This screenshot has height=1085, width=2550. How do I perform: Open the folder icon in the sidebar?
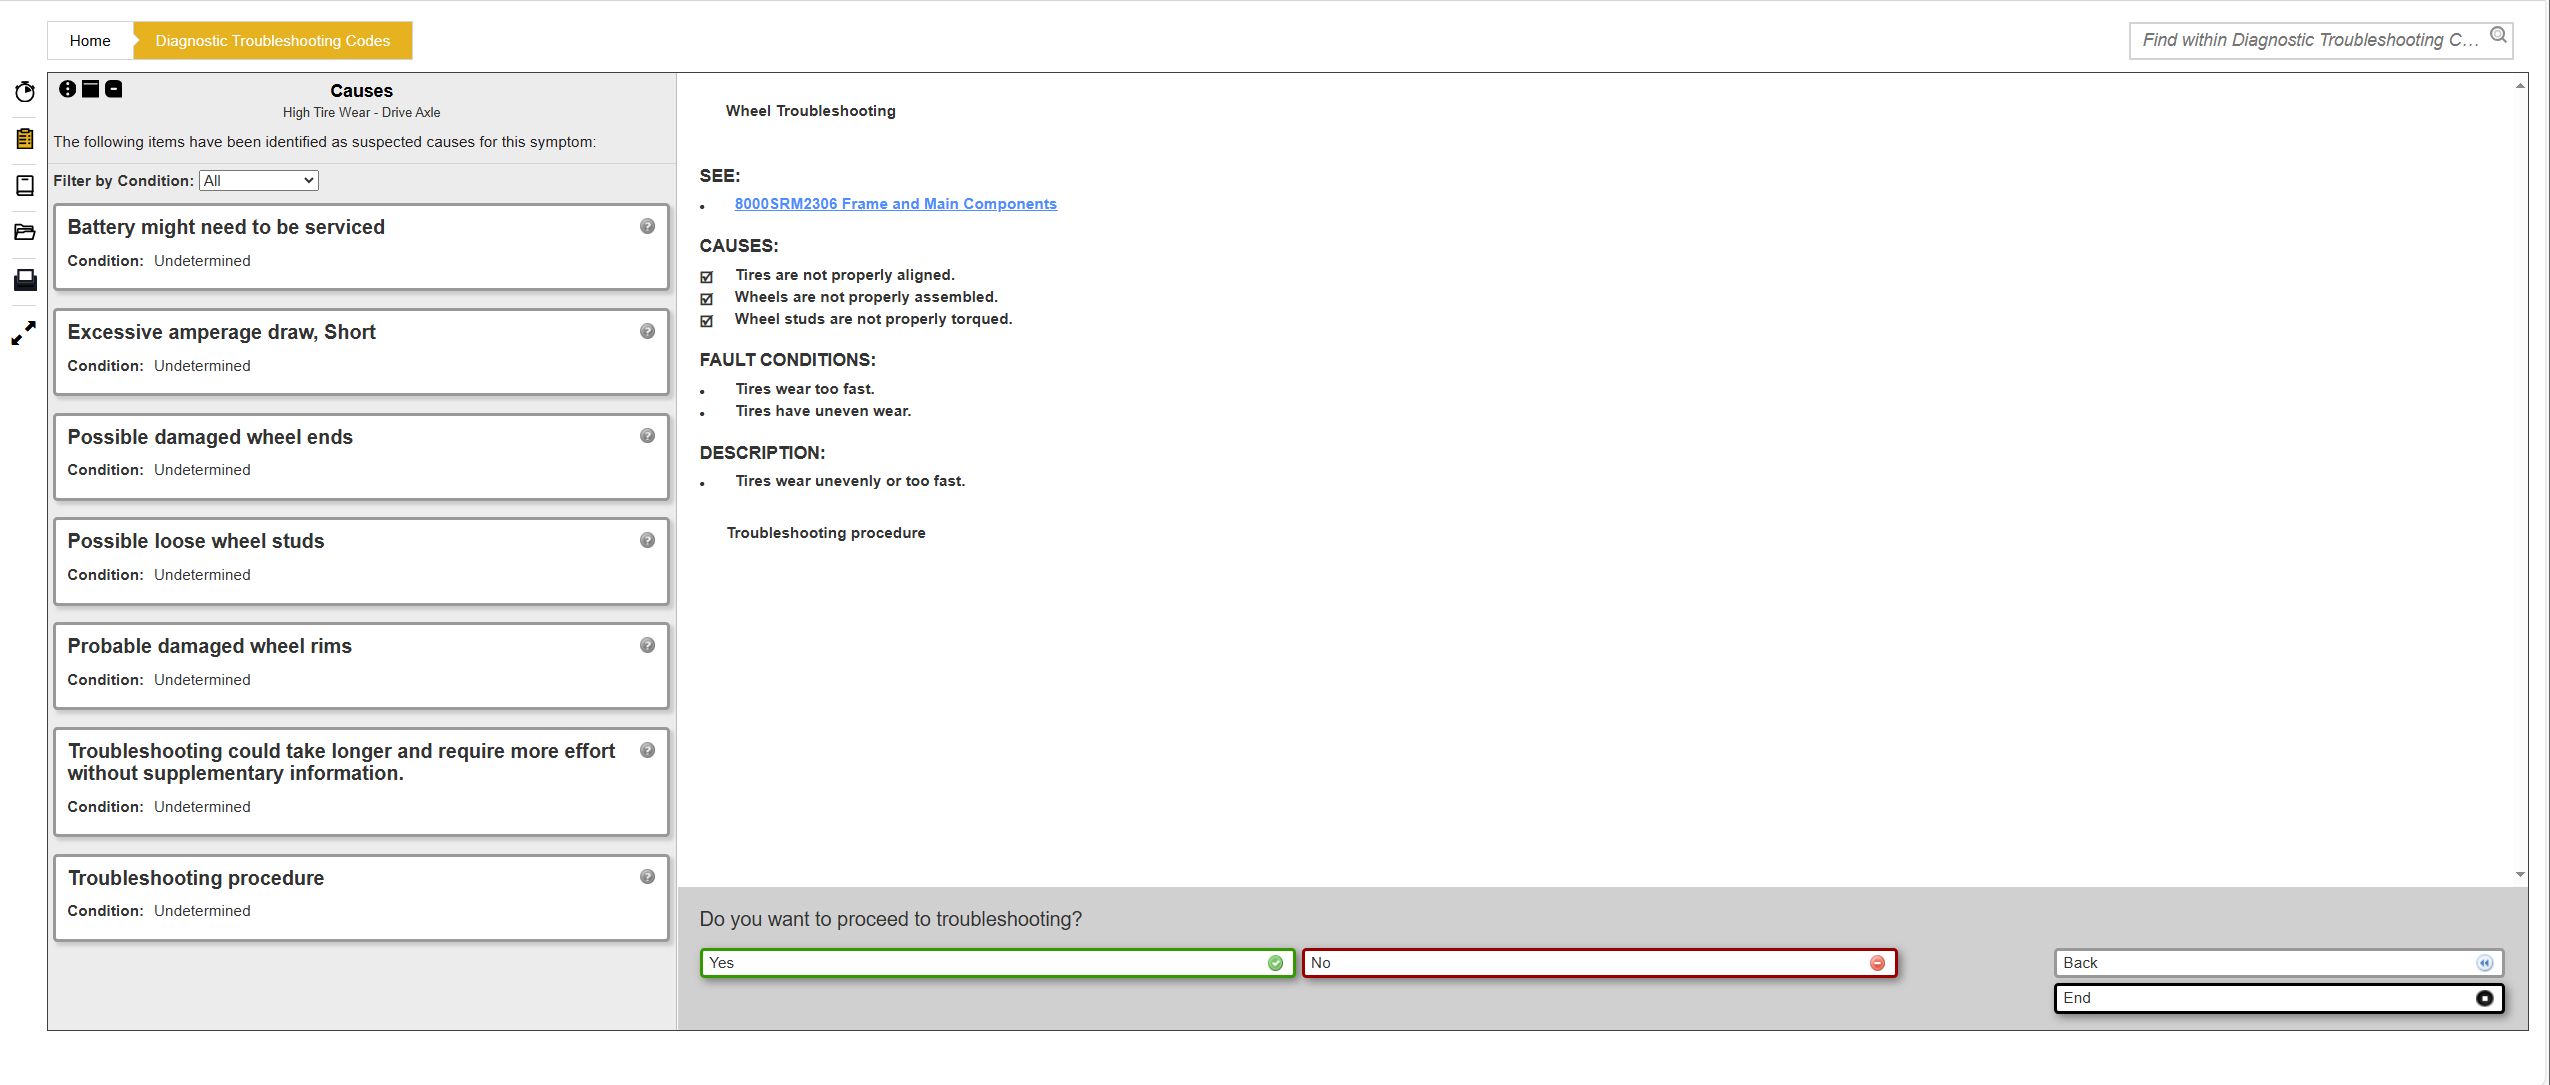click(25, 232)
